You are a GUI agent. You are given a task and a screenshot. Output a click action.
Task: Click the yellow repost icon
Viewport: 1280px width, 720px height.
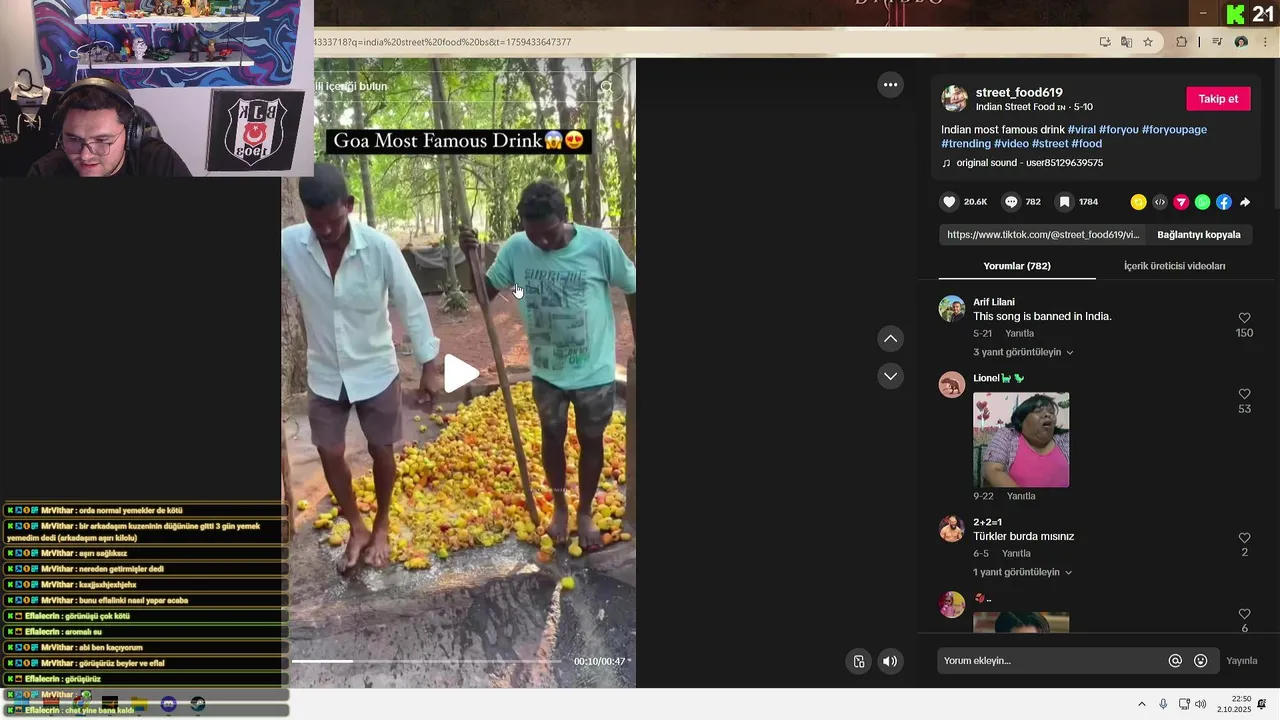pos(1138,202)
